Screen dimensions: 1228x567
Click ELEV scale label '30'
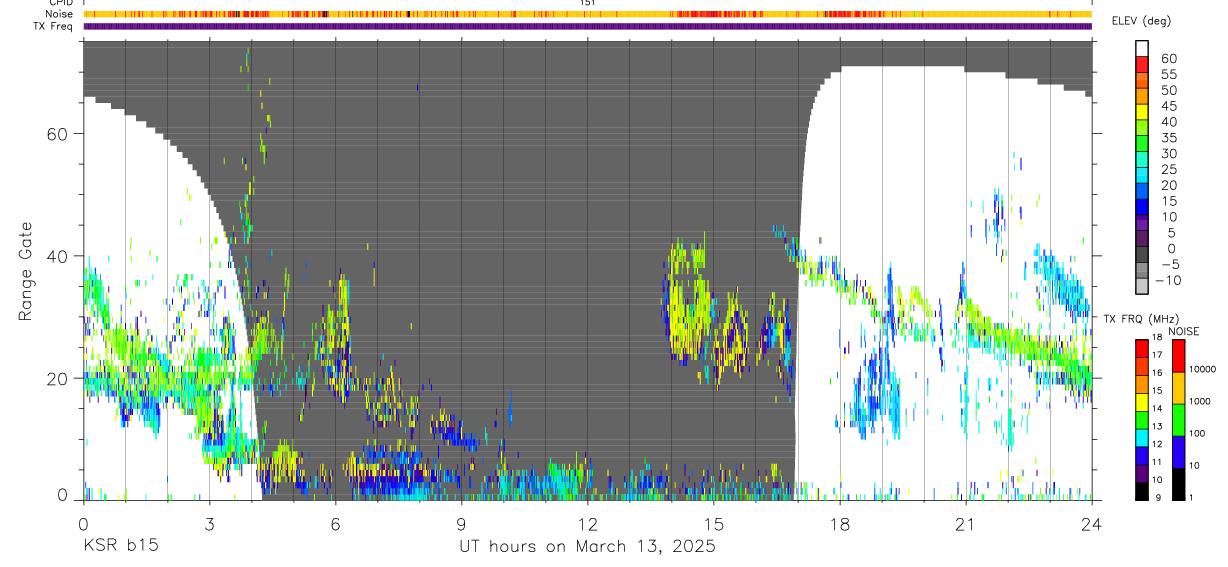click(x=1167, y=153)
